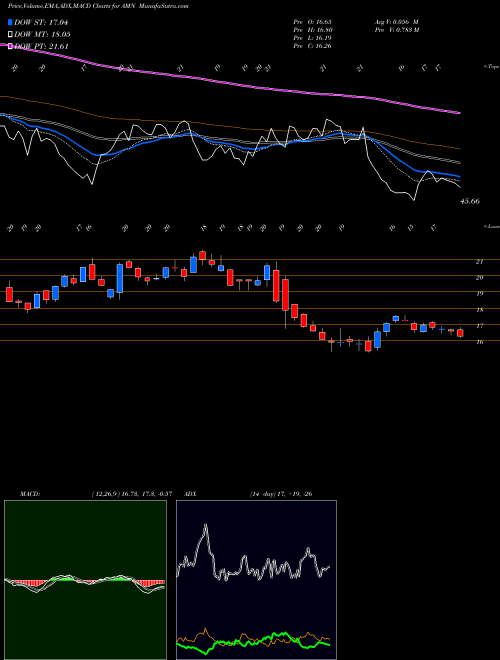
Task: Click the 45.66 value on the EMA chart
Action: [470, 201]
